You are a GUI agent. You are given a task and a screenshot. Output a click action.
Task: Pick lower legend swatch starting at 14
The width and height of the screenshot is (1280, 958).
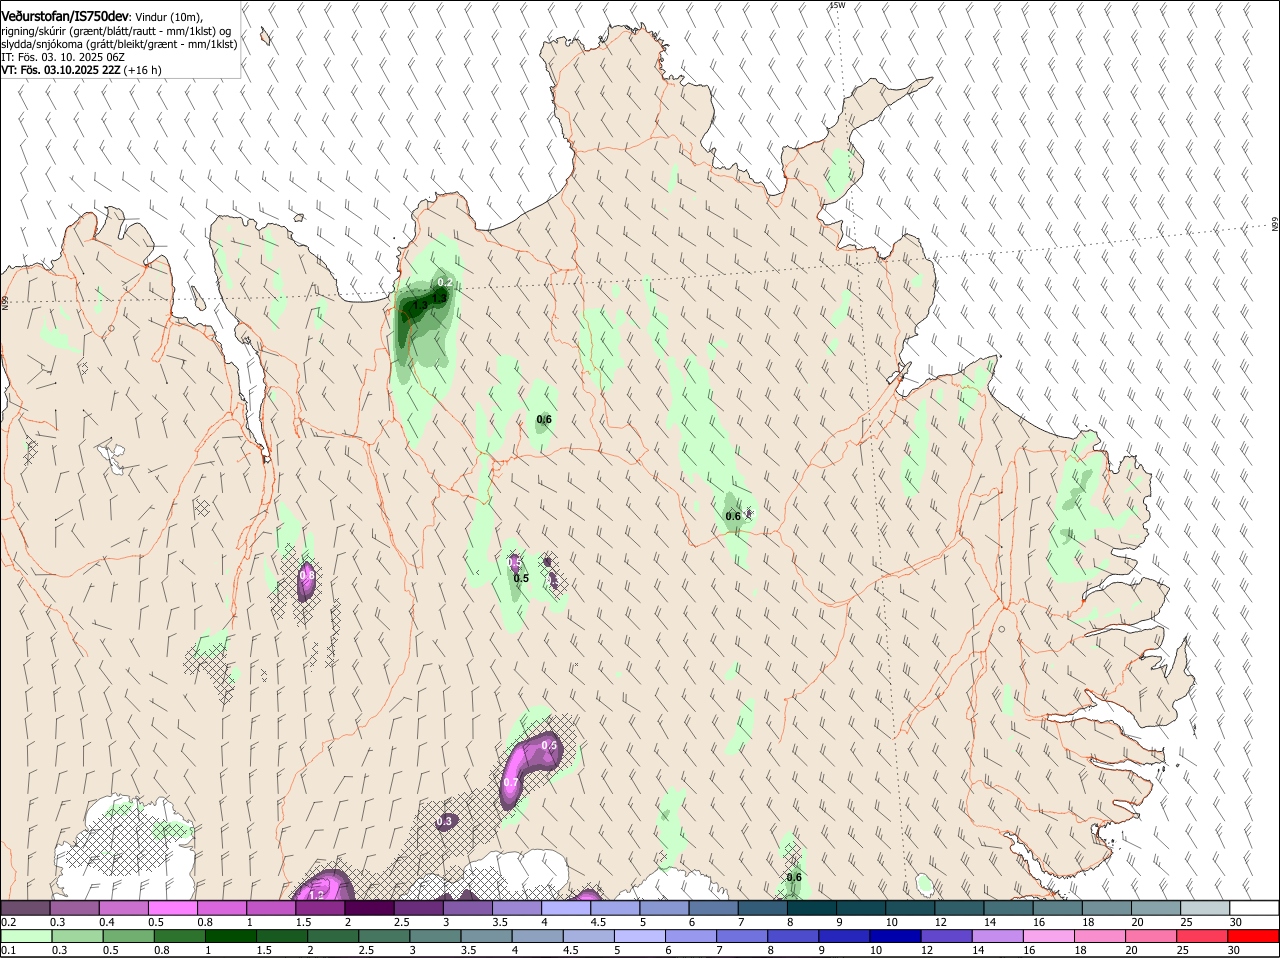tap(997, 935)
